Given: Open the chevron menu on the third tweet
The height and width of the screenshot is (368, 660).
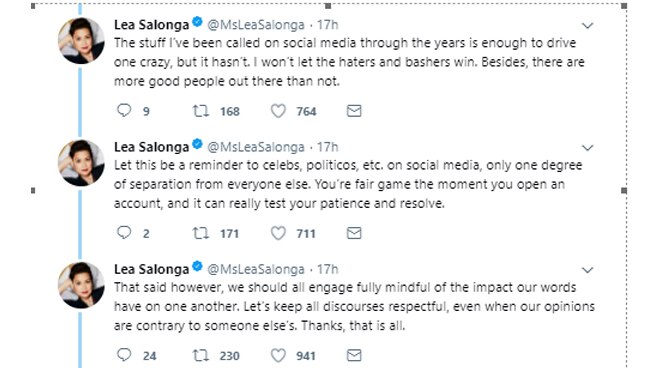Looking at the screenshot, I should [588, 270].
